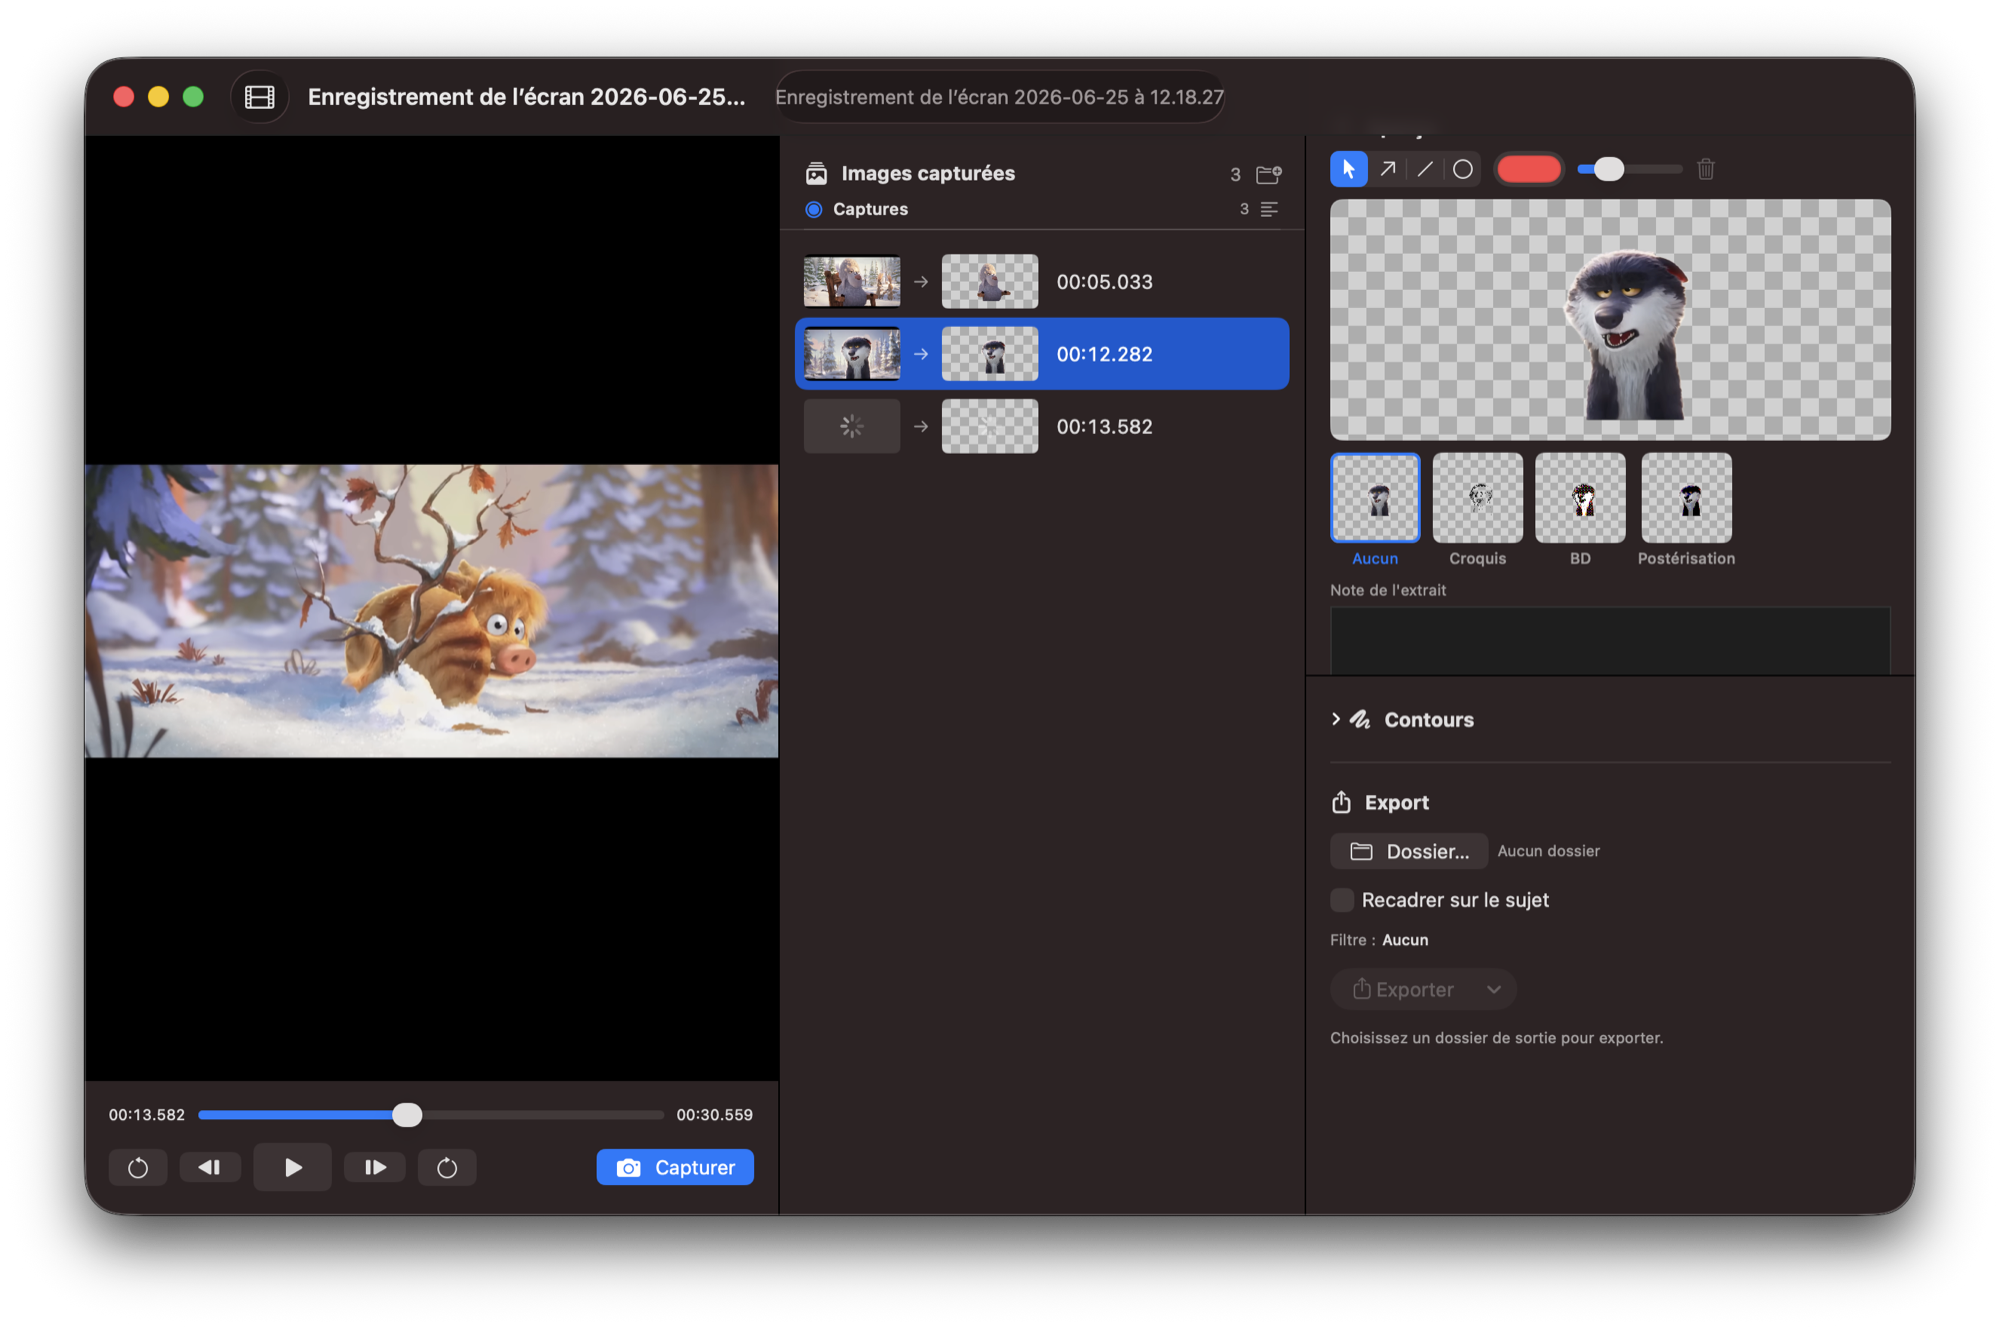Viewport: 2000px width, 1327px height.
Task: Click the Aucun dossier label
Action: pos(1548,851)
